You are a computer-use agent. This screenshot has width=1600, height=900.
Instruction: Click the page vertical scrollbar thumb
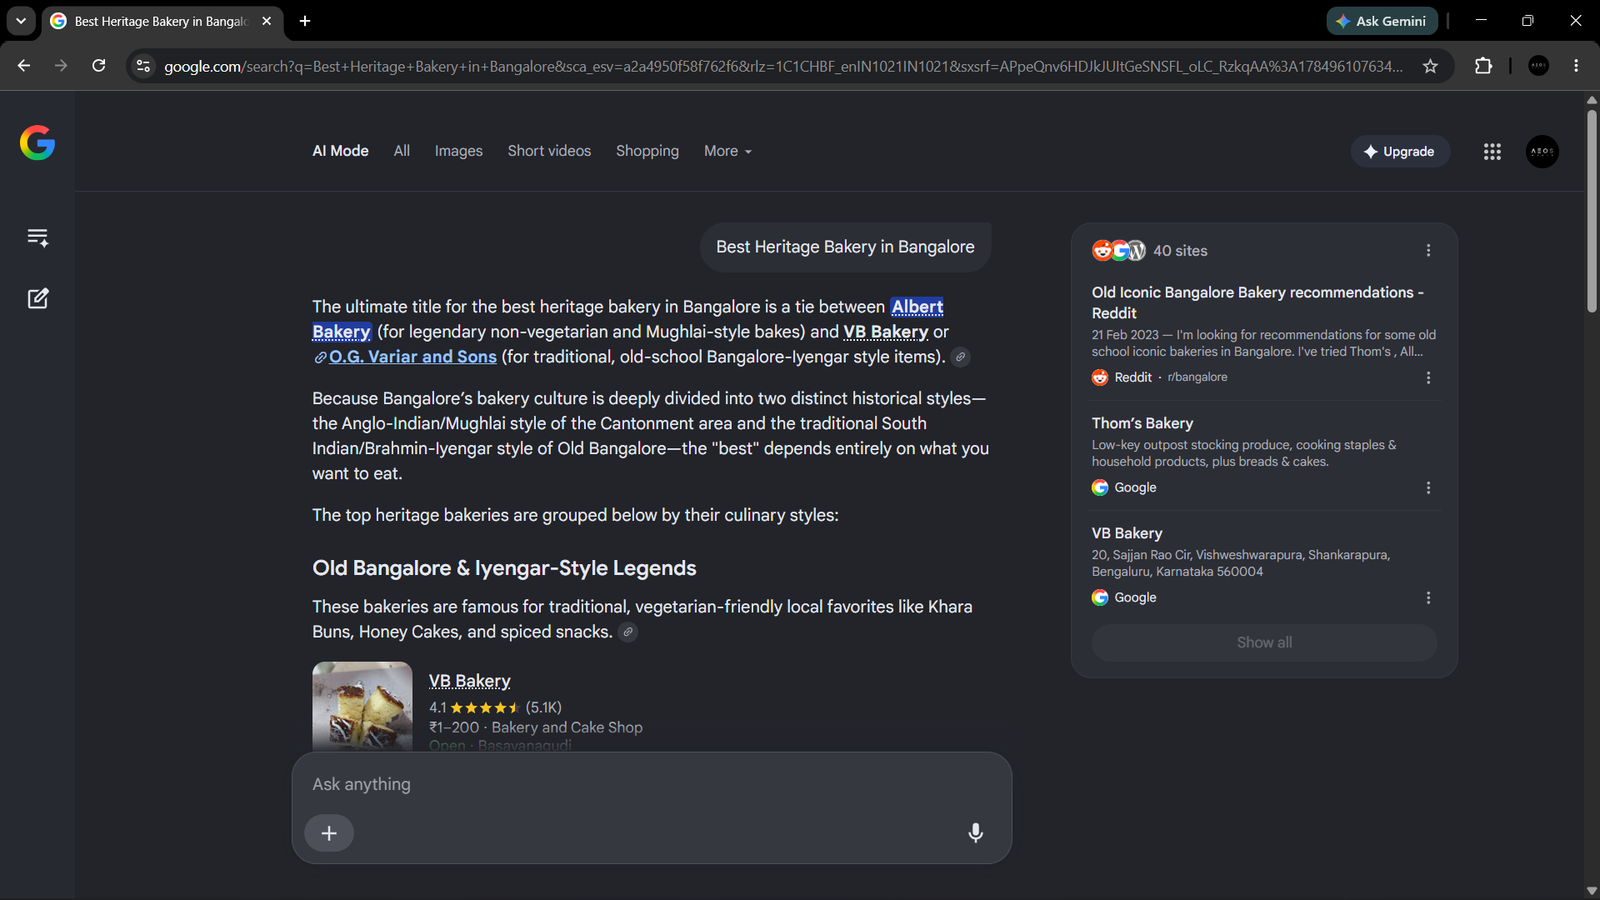[x=1592, y=210]
